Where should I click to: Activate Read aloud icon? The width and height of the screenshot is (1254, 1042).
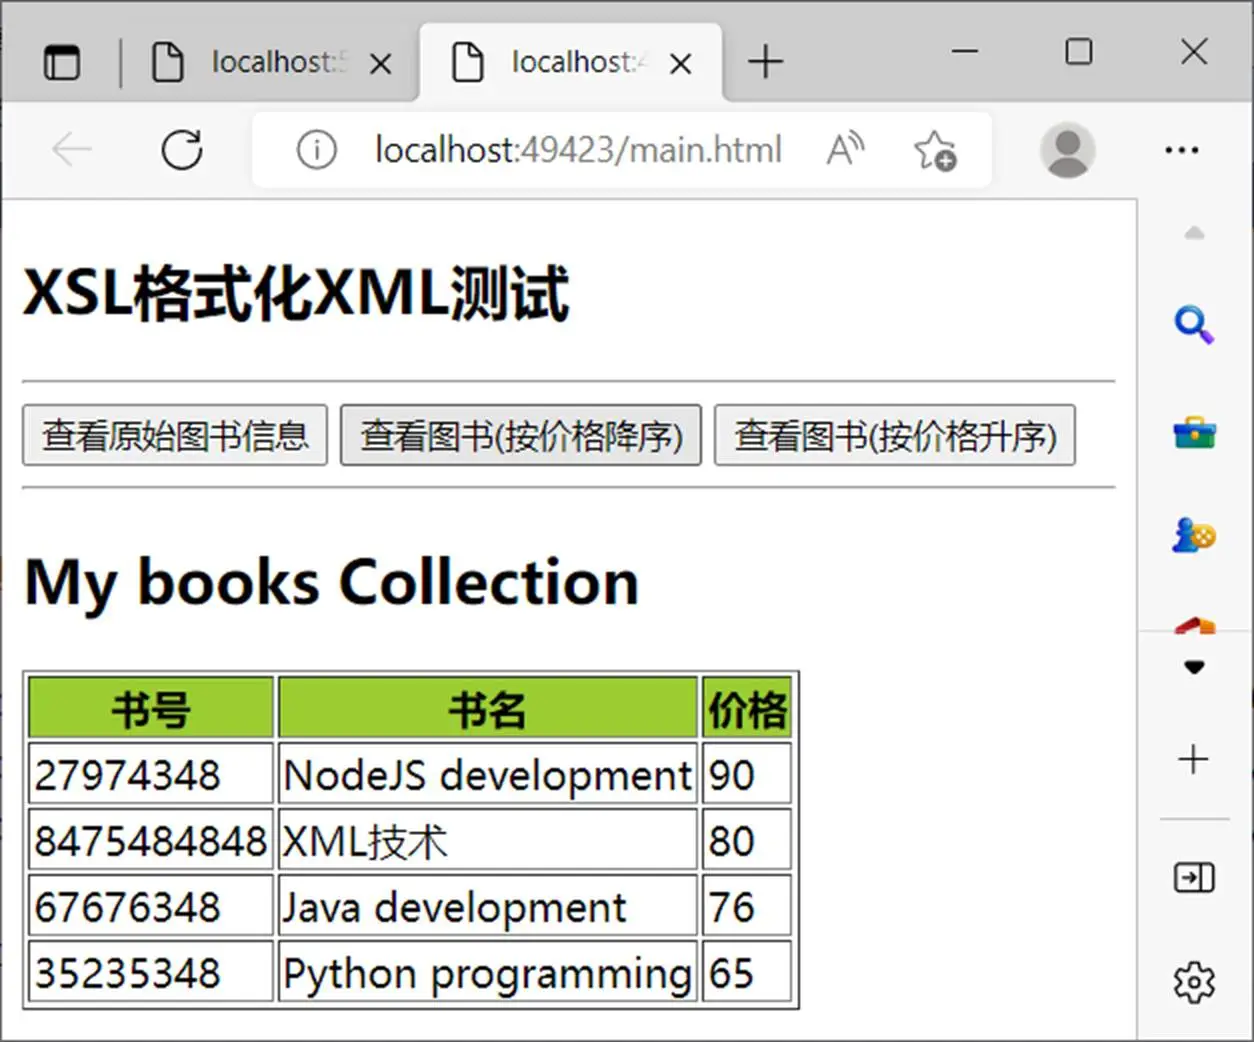[846, 151]
